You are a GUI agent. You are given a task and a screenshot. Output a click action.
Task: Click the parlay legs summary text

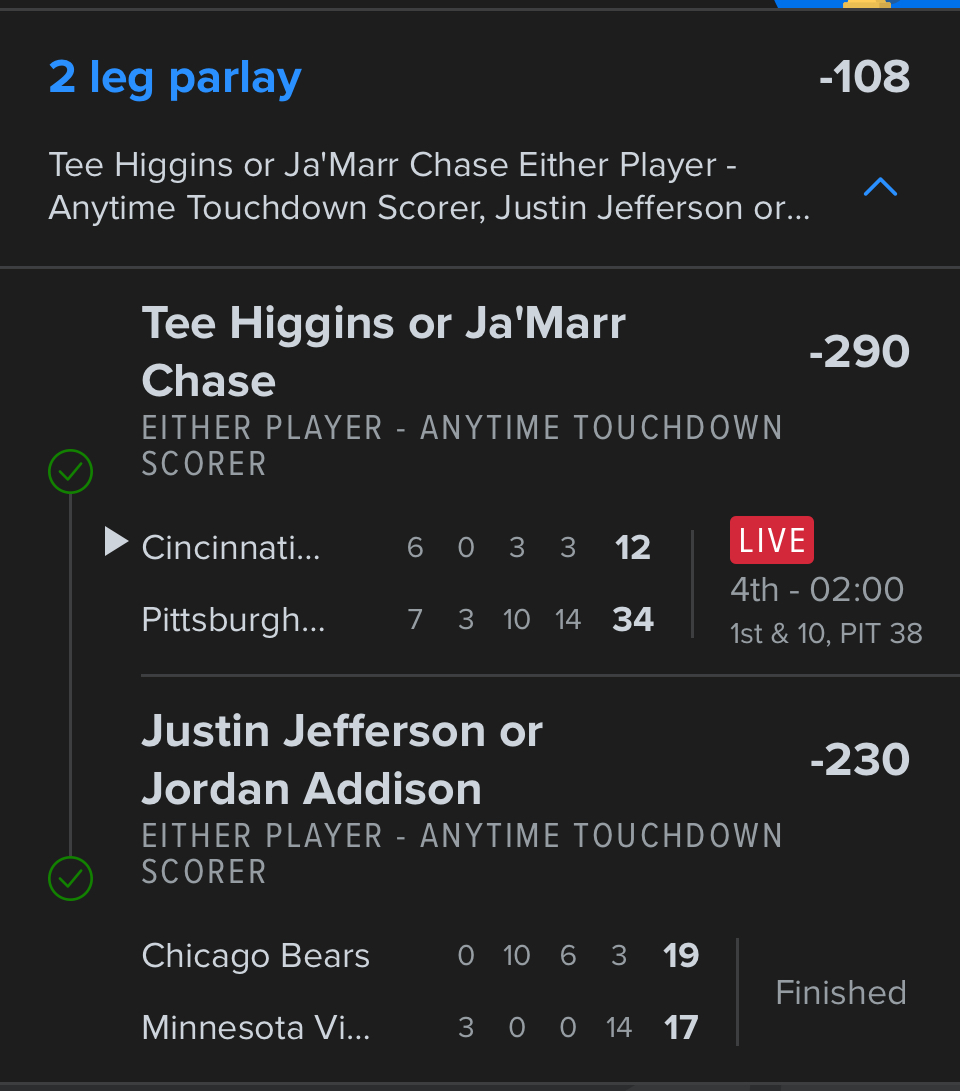(x=429, y=187)
